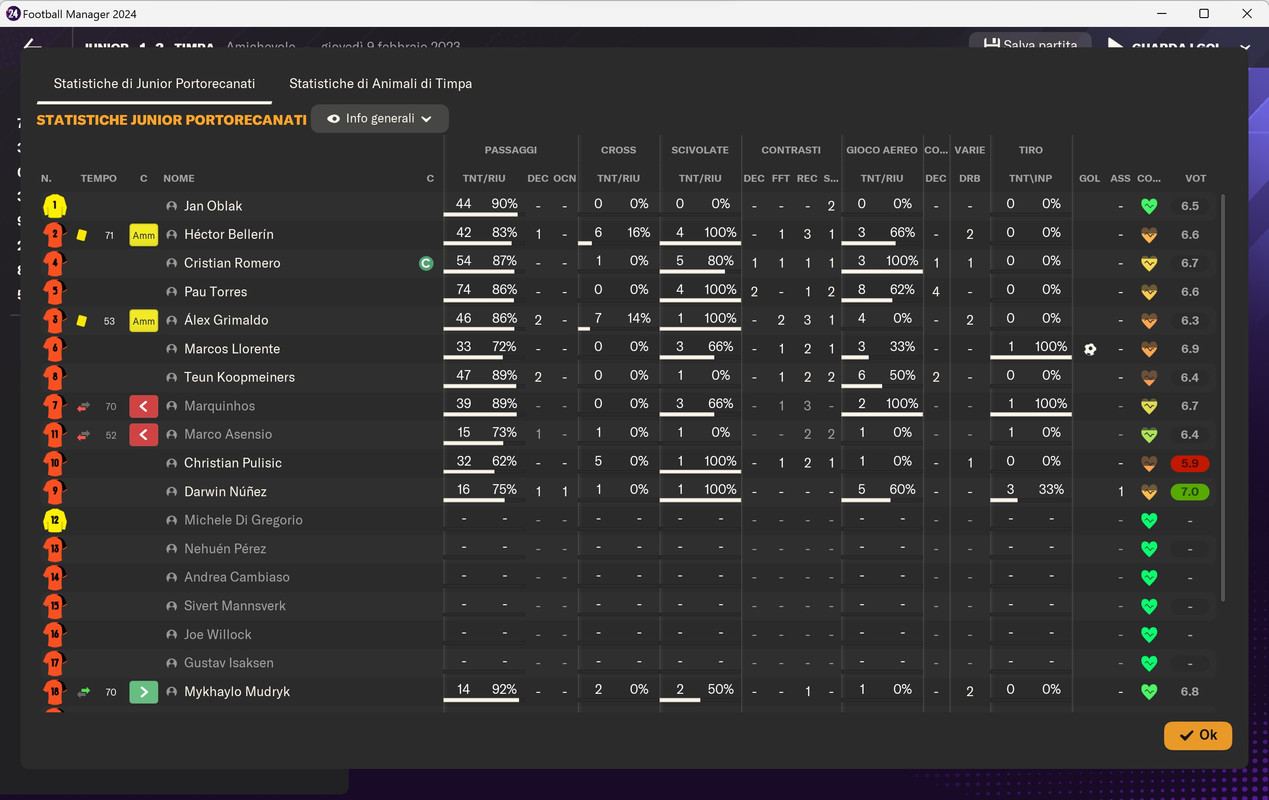This screenshot has height=800, width=1269.
Task: Click Jan Oblak's yellow number 1 shirt icon
Action: coord(54,206)
